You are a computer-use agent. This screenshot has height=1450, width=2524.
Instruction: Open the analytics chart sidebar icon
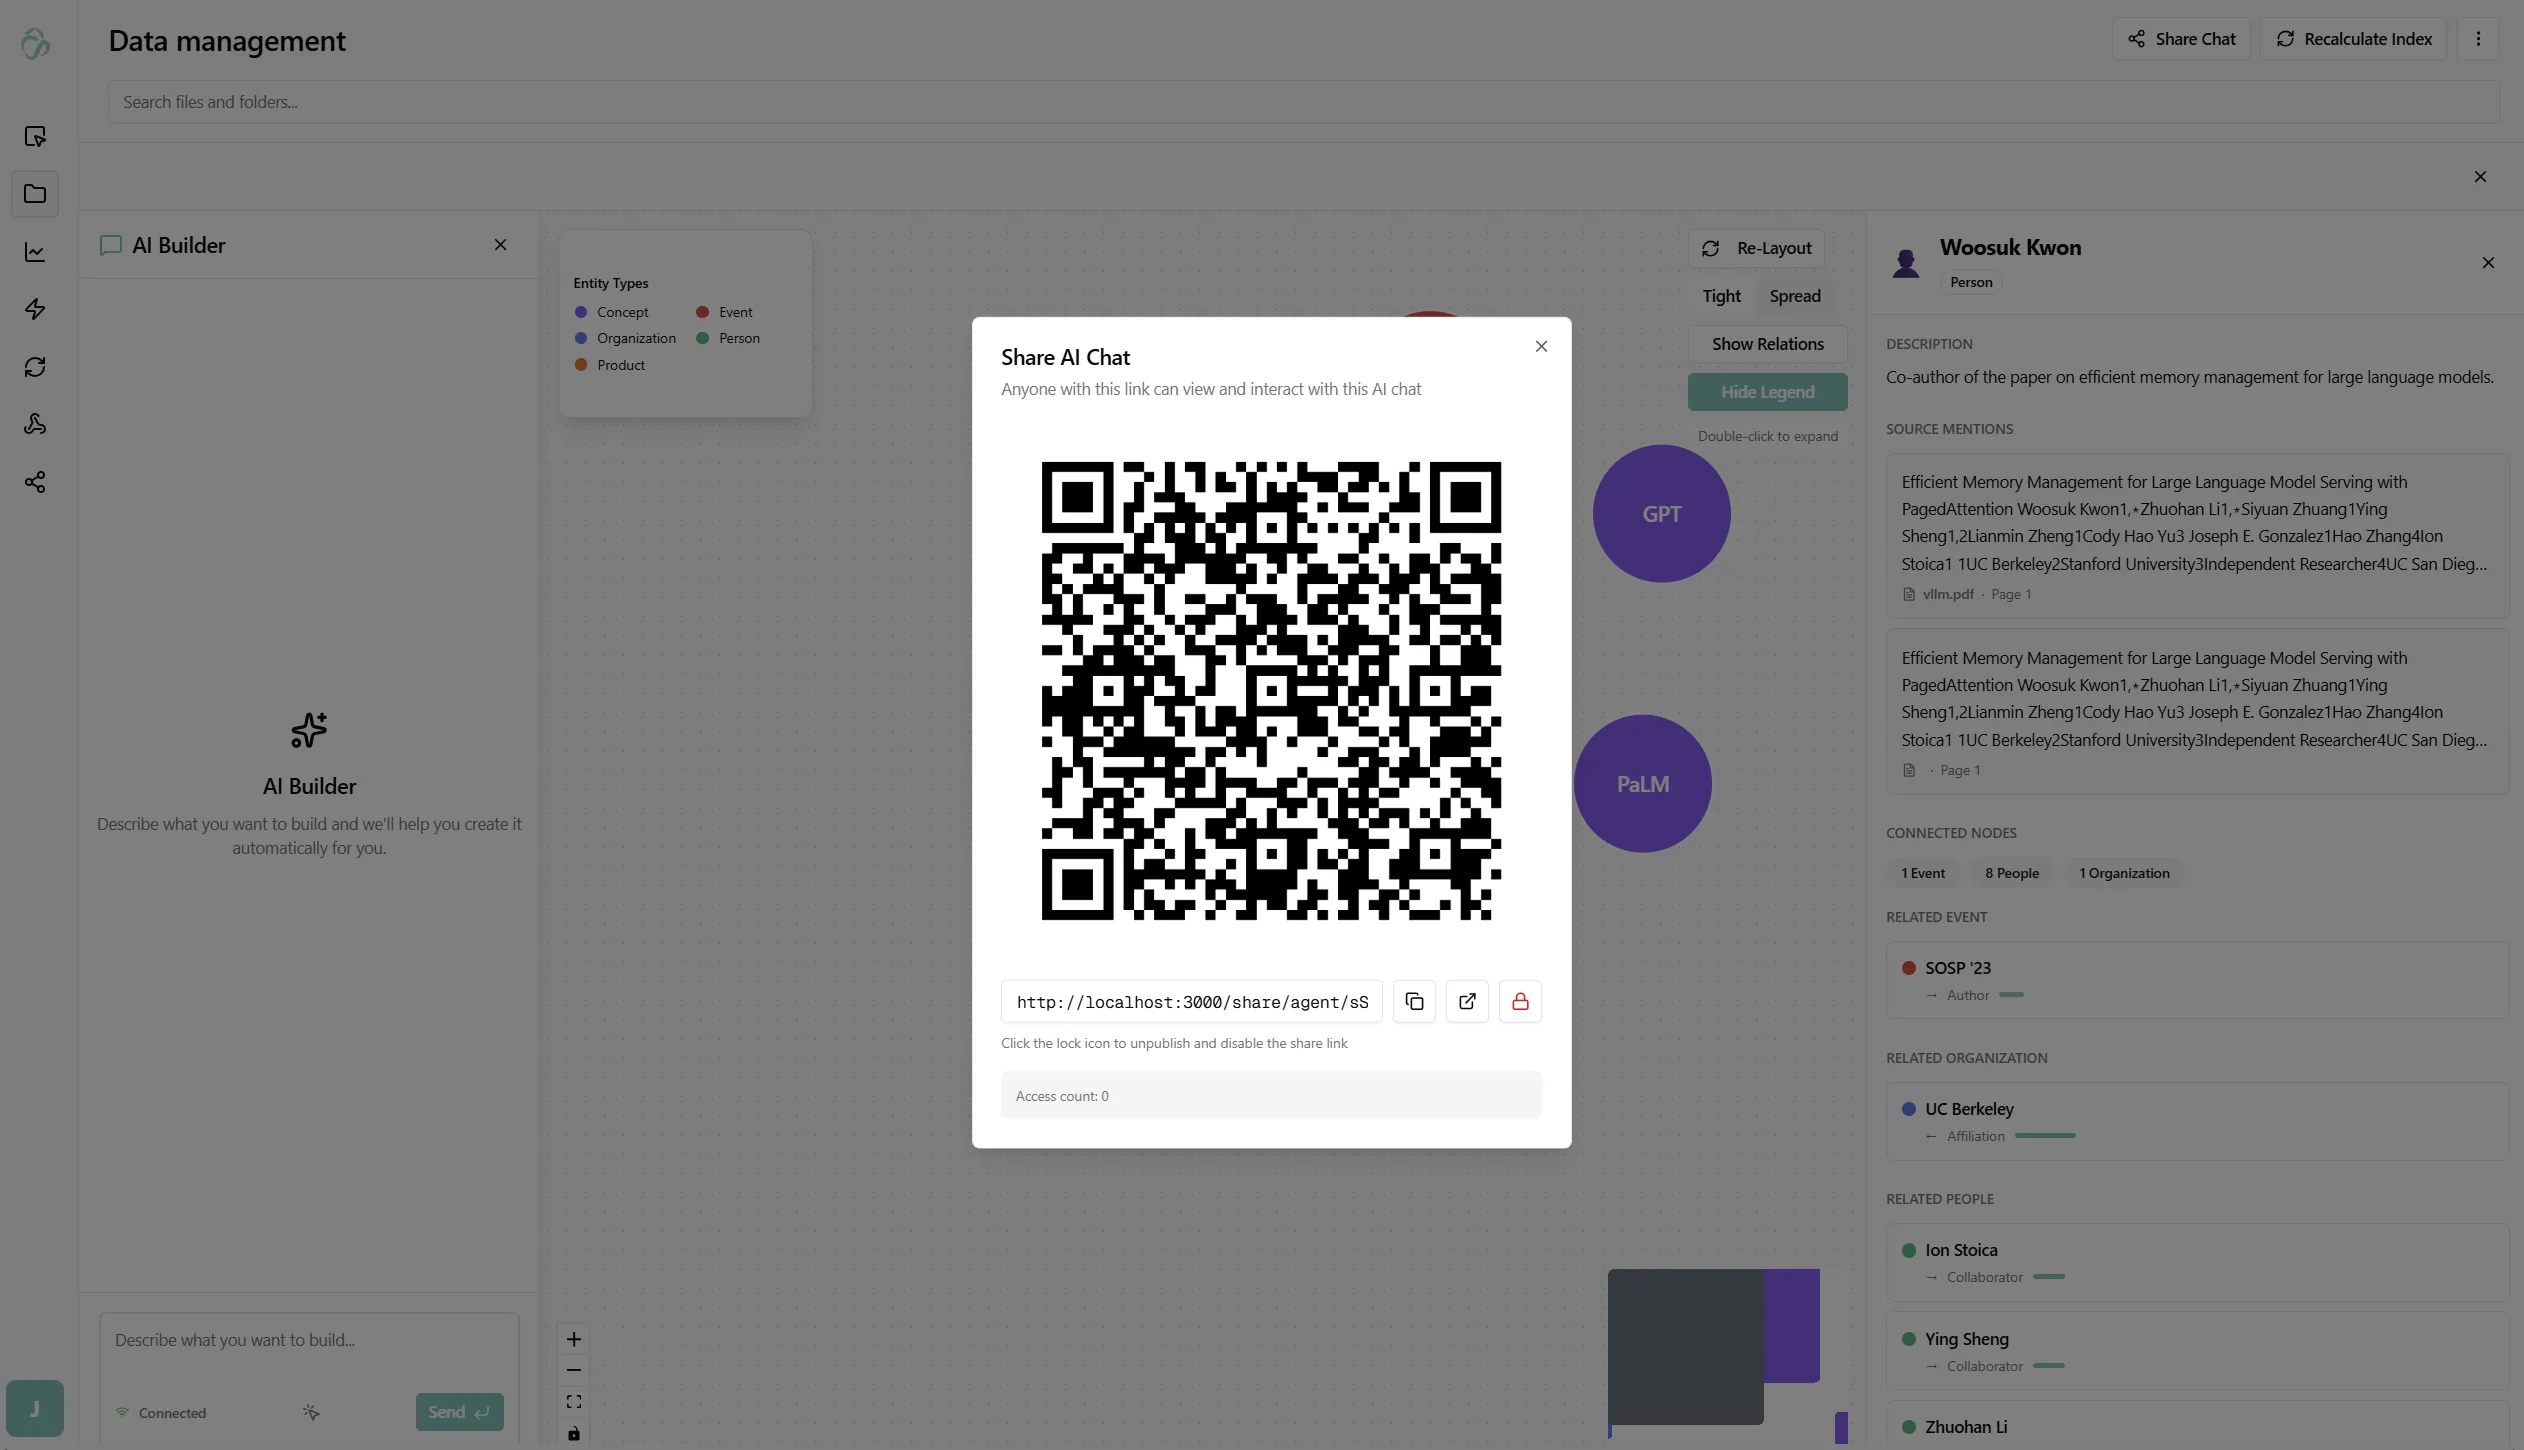point(35,252)
